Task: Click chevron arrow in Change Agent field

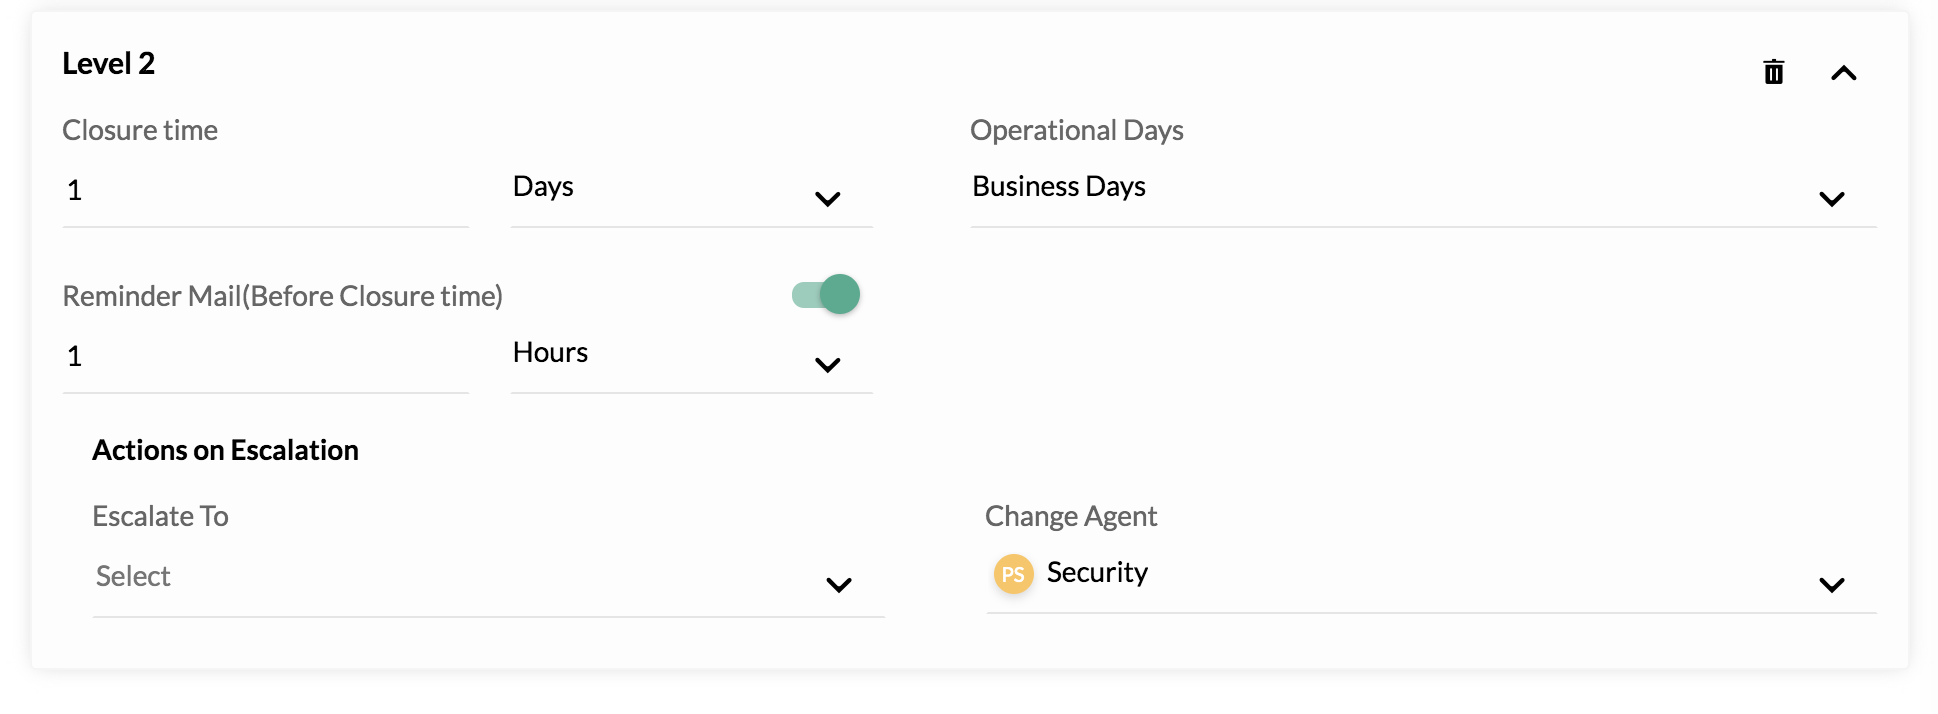Action: 1831,585
